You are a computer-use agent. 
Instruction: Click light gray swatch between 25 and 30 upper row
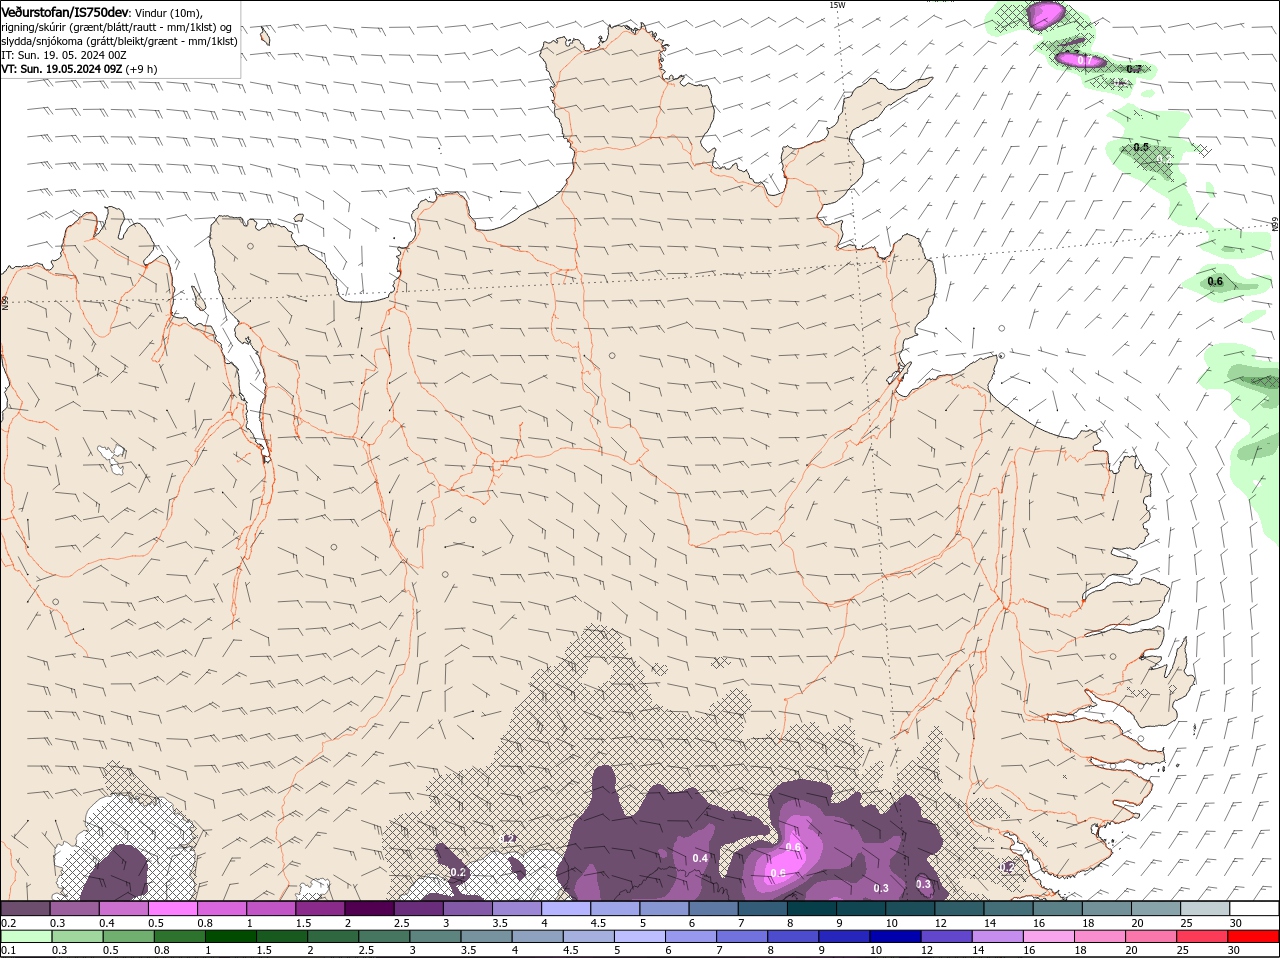[1206, 908]
